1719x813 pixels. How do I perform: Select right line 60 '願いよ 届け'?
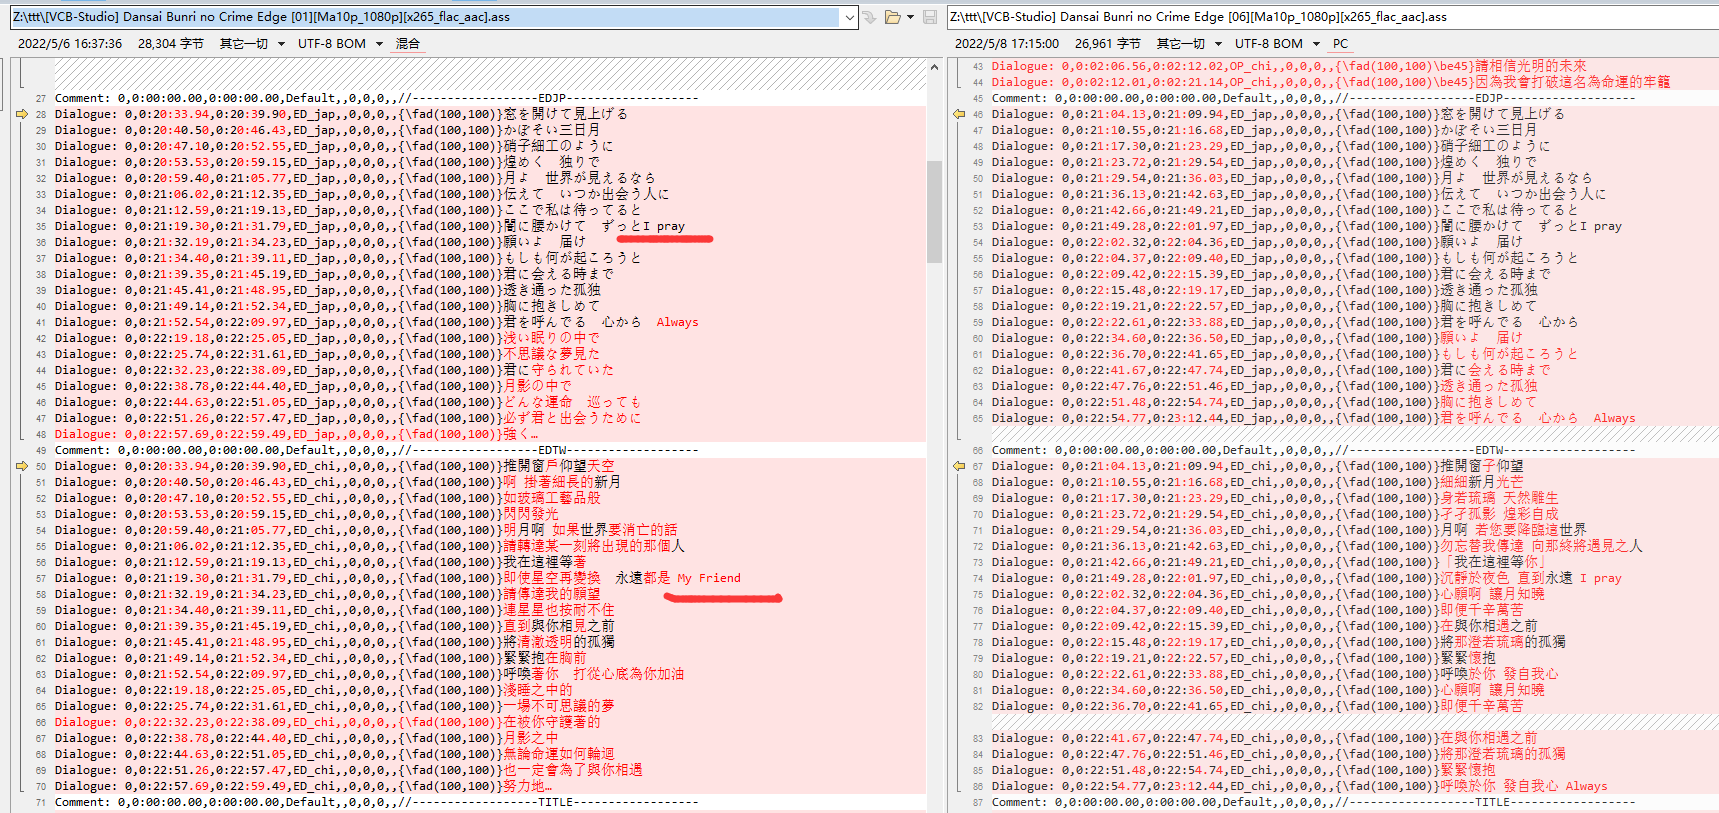(x=1355, y=338)
